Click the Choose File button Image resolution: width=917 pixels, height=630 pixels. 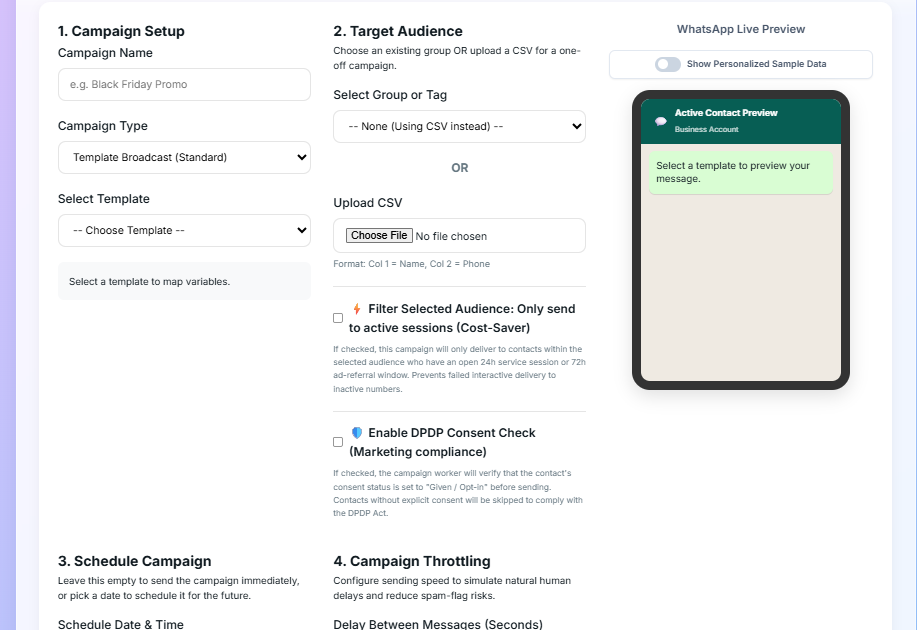click(379, 235)
